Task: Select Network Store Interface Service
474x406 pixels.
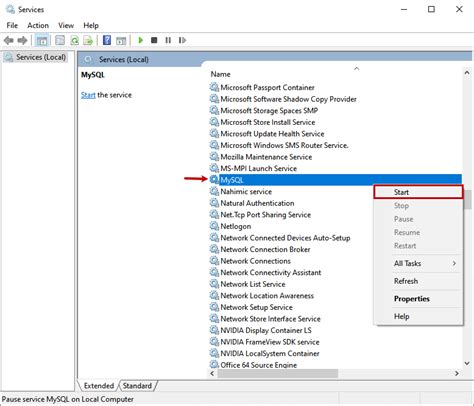Action: (270, 319)
